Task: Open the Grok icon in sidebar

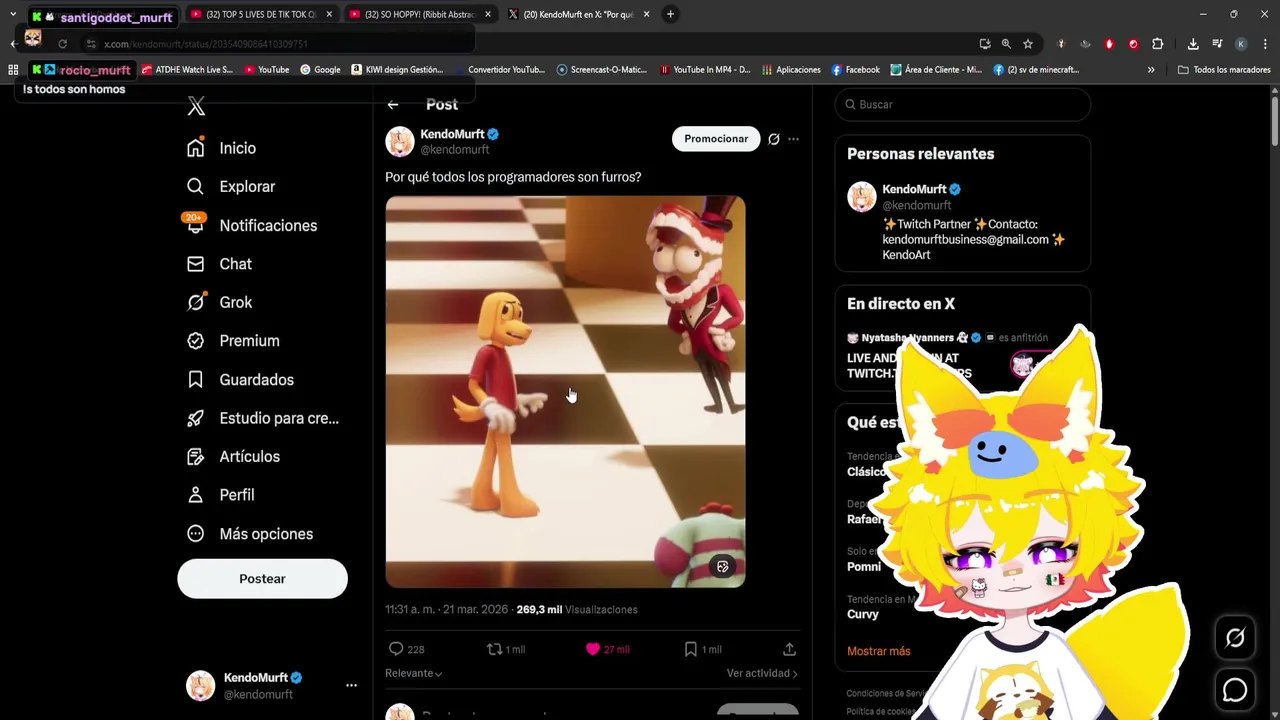Action: click(x=196, y=302)
